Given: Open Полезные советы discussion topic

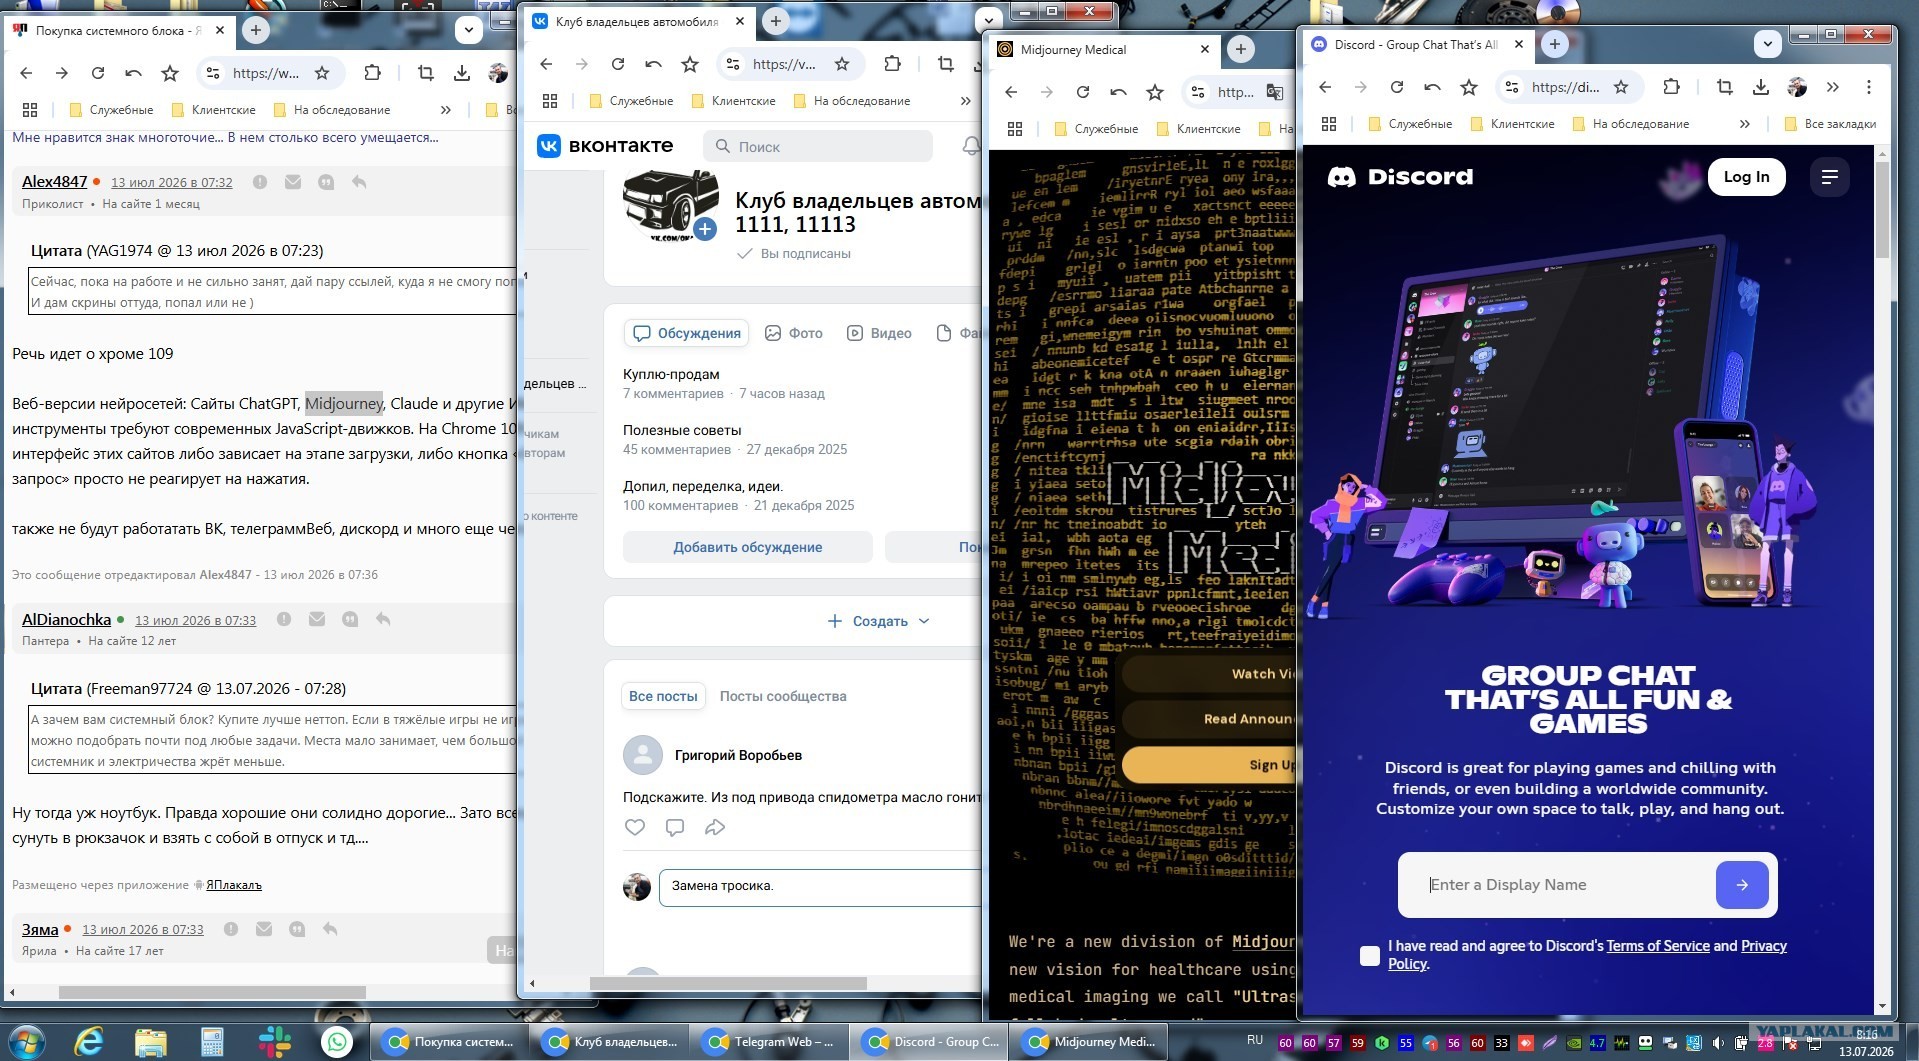Looking at the screenshot, I should pos(682,430).
